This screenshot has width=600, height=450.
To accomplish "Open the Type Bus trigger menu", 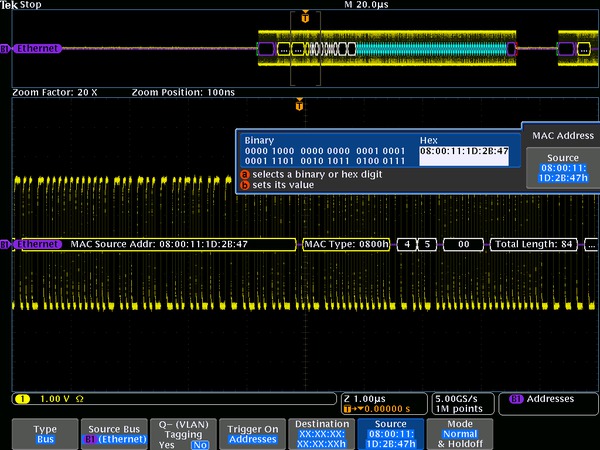I will pyautogui.click(x=45, y=432).
